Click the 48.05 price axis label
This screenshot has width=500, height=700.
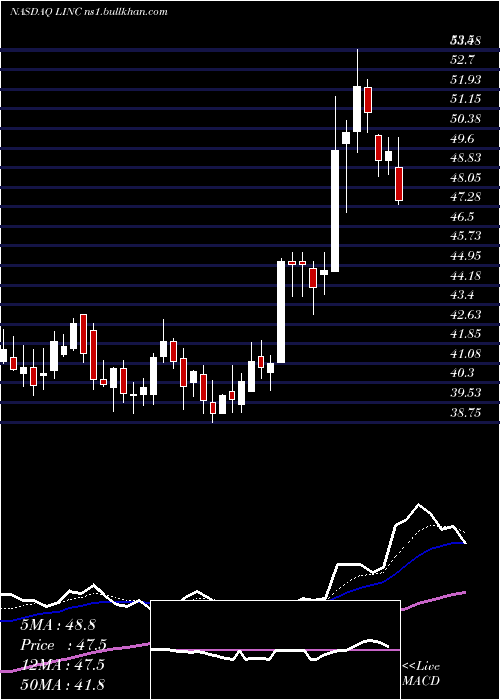click(466, 177)
